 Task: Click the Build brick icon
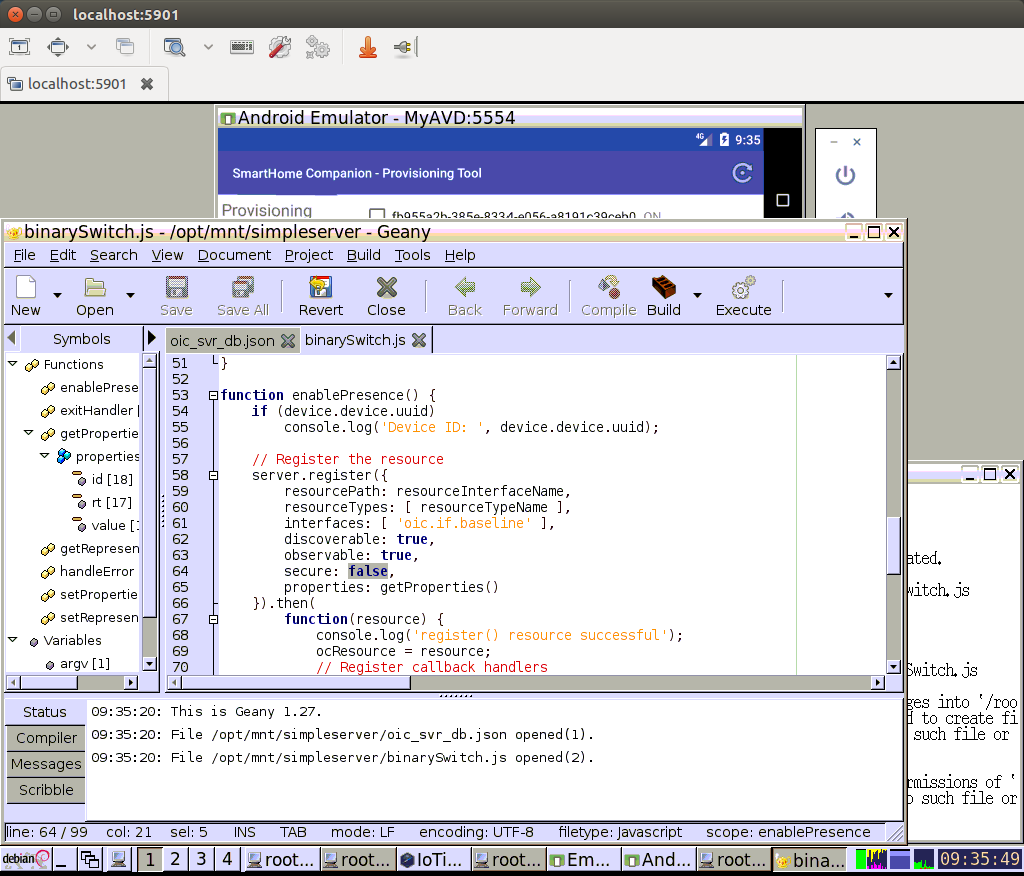coord(663,288)
